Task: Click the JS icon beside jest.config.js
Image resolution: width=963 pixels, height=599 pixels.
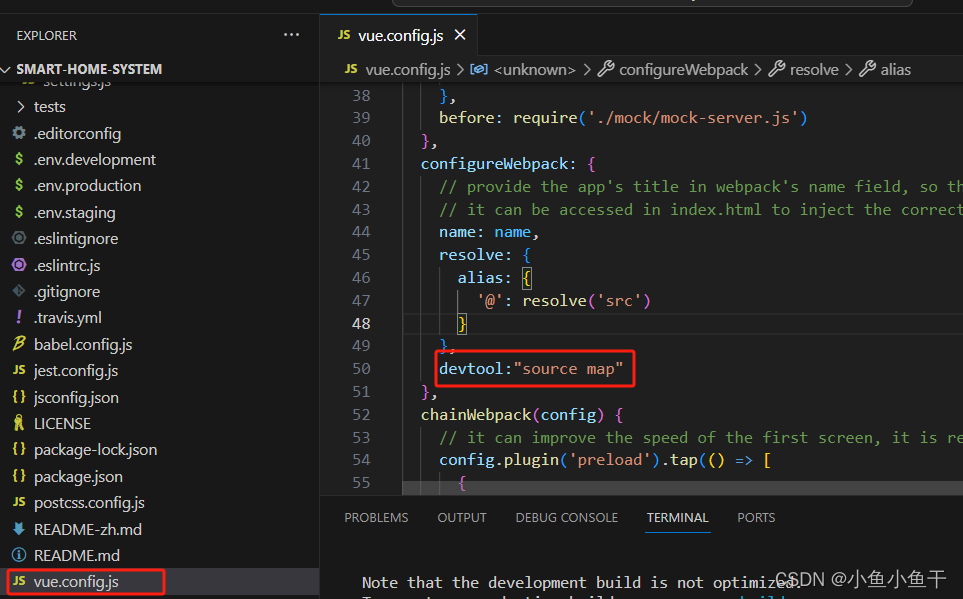Action: point(19,370)
